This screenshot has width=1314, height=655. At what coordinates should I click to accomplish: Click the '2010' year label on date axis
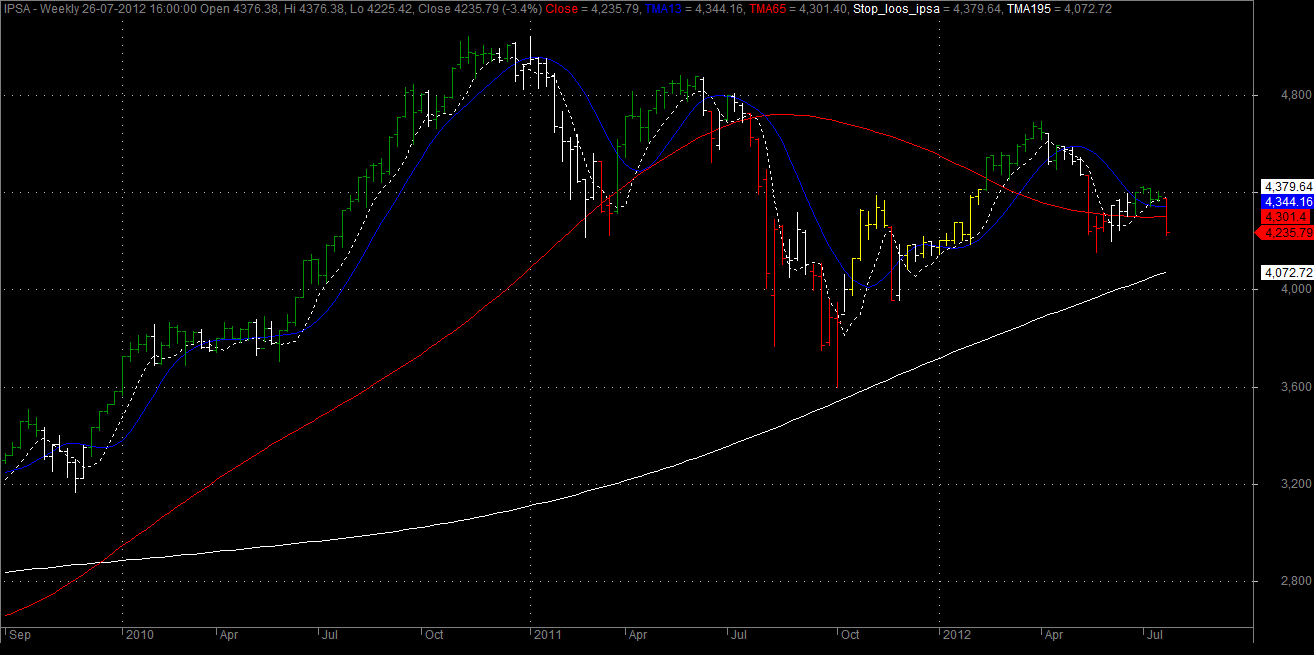138,634
